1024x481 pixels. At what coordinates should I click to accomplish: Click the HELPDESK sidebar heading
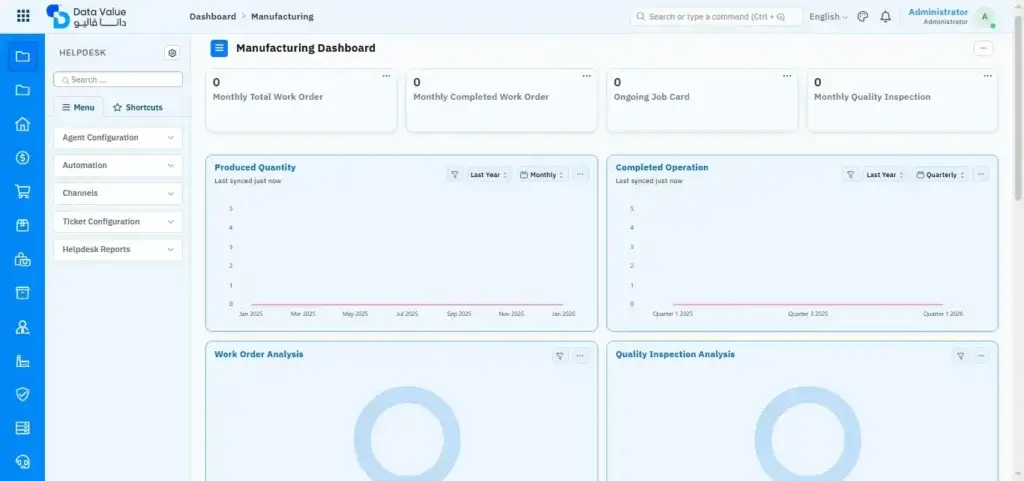point(82,53)
